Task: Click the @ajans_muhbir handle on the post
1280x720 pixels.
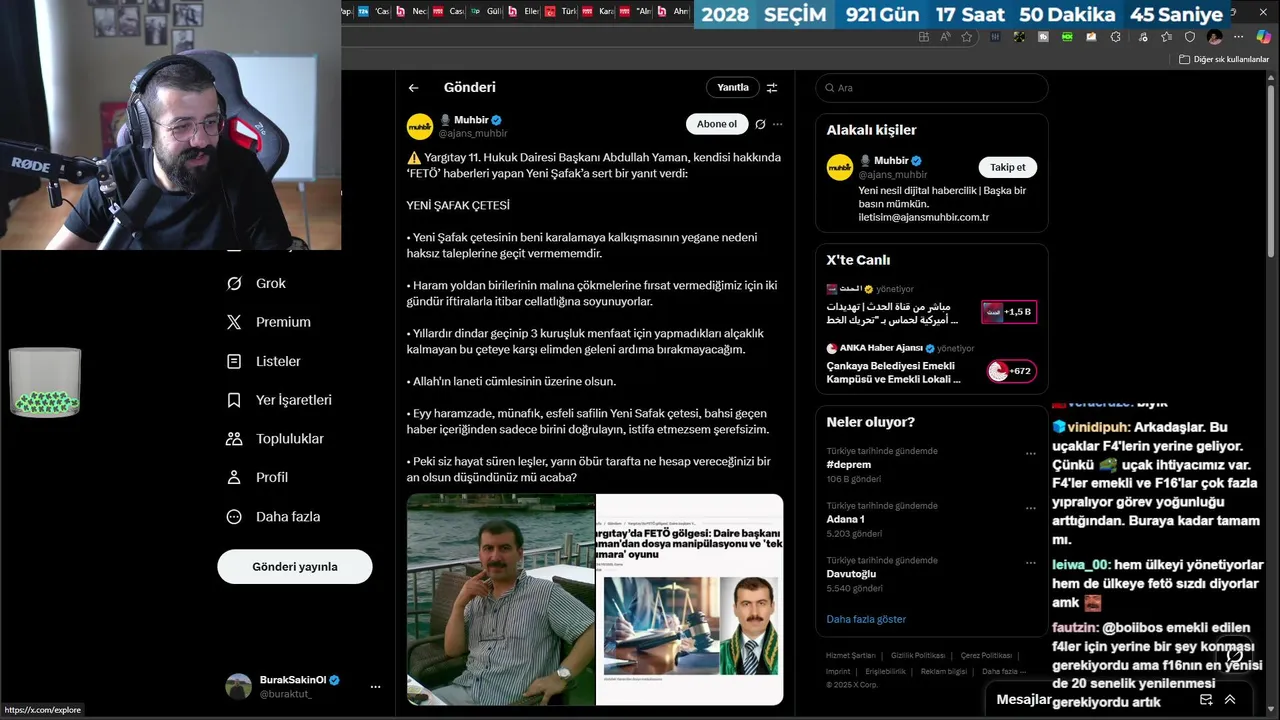Action: [473, 133]
